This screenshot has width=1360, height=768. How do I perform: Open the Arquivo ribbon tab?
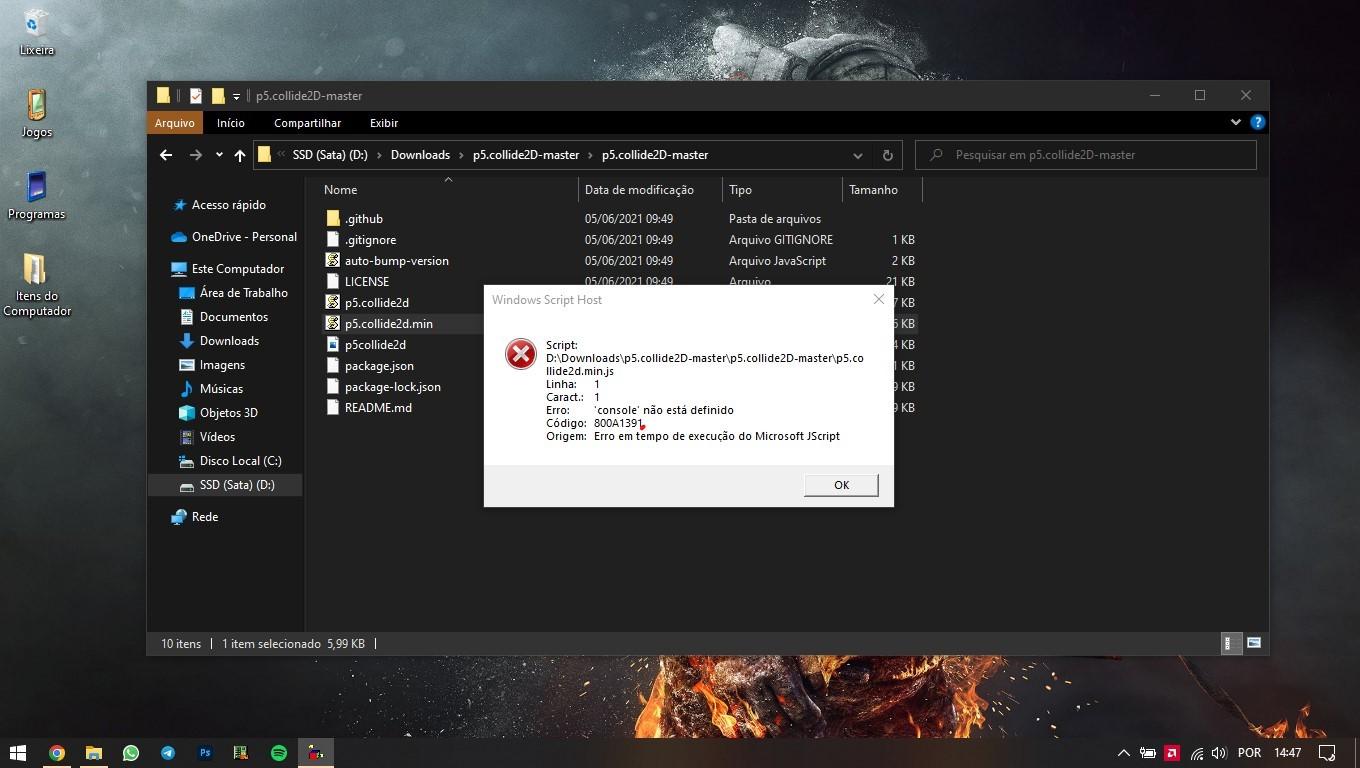174,123
